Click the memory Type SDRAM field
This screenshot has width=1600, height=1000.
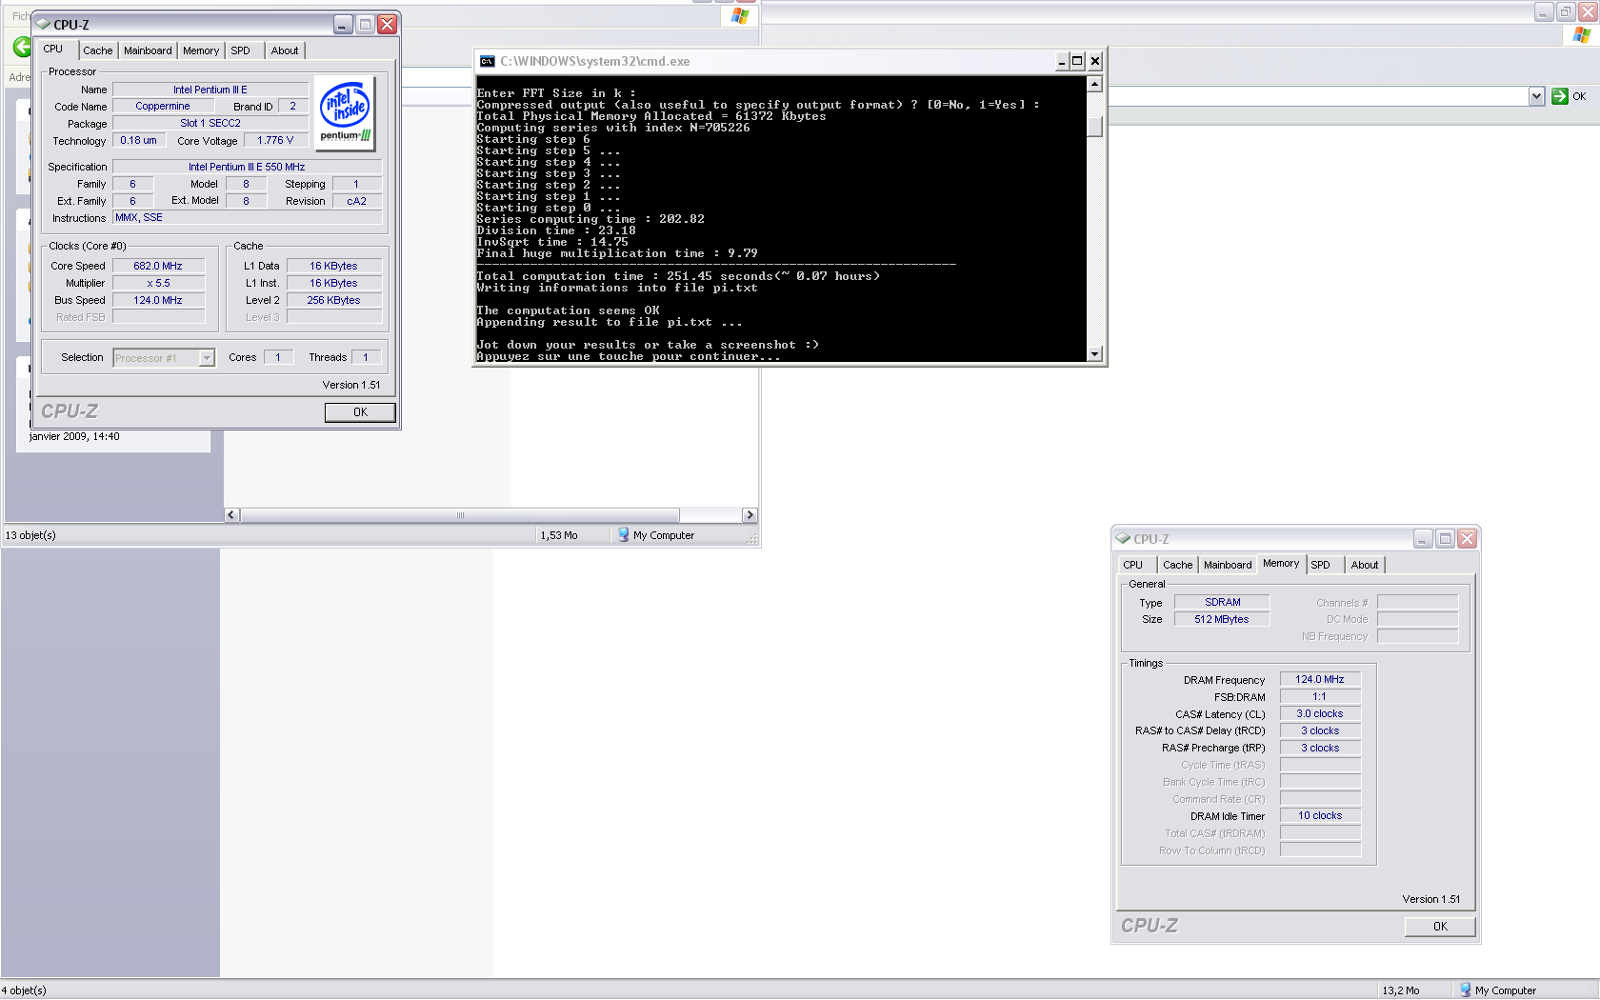click(1222, 602)
